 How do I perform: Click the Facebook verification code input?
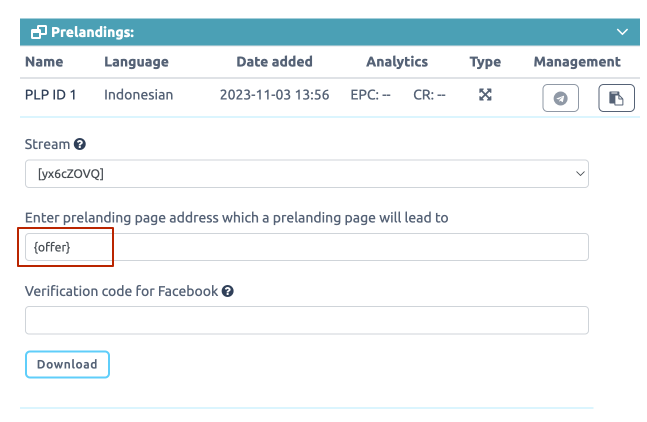307,320
